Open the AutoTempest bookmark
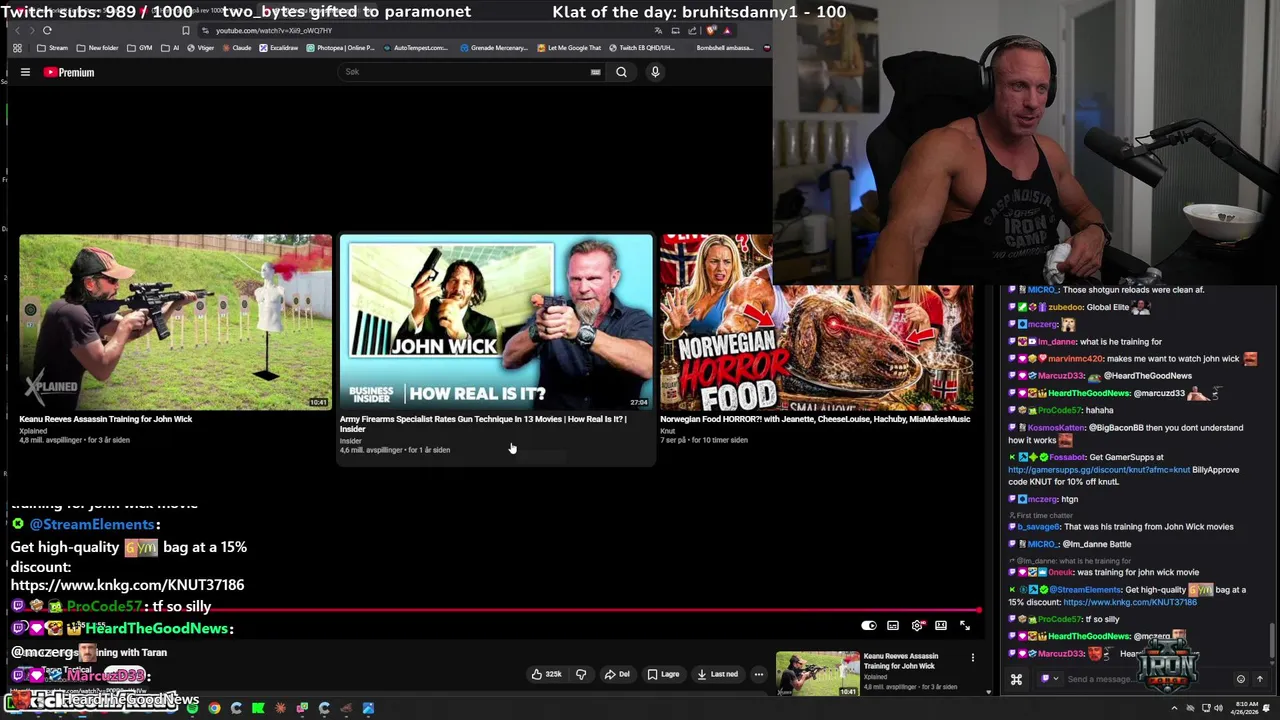The height and width of the screenshot is (720, 1280). 415,48
